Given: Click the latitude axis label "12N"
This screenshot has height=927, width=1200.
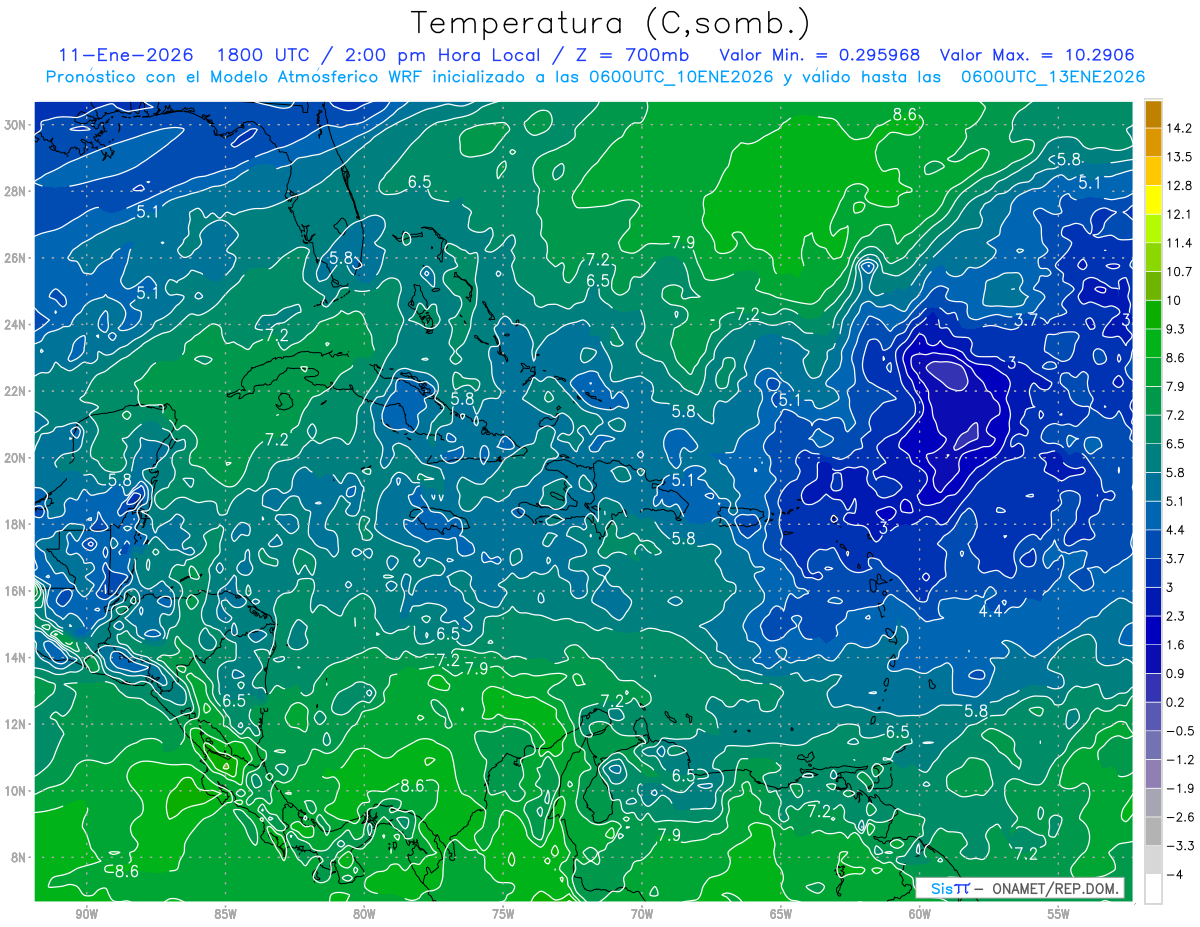Looking at the screenshot, I should (x=16, y=724).
